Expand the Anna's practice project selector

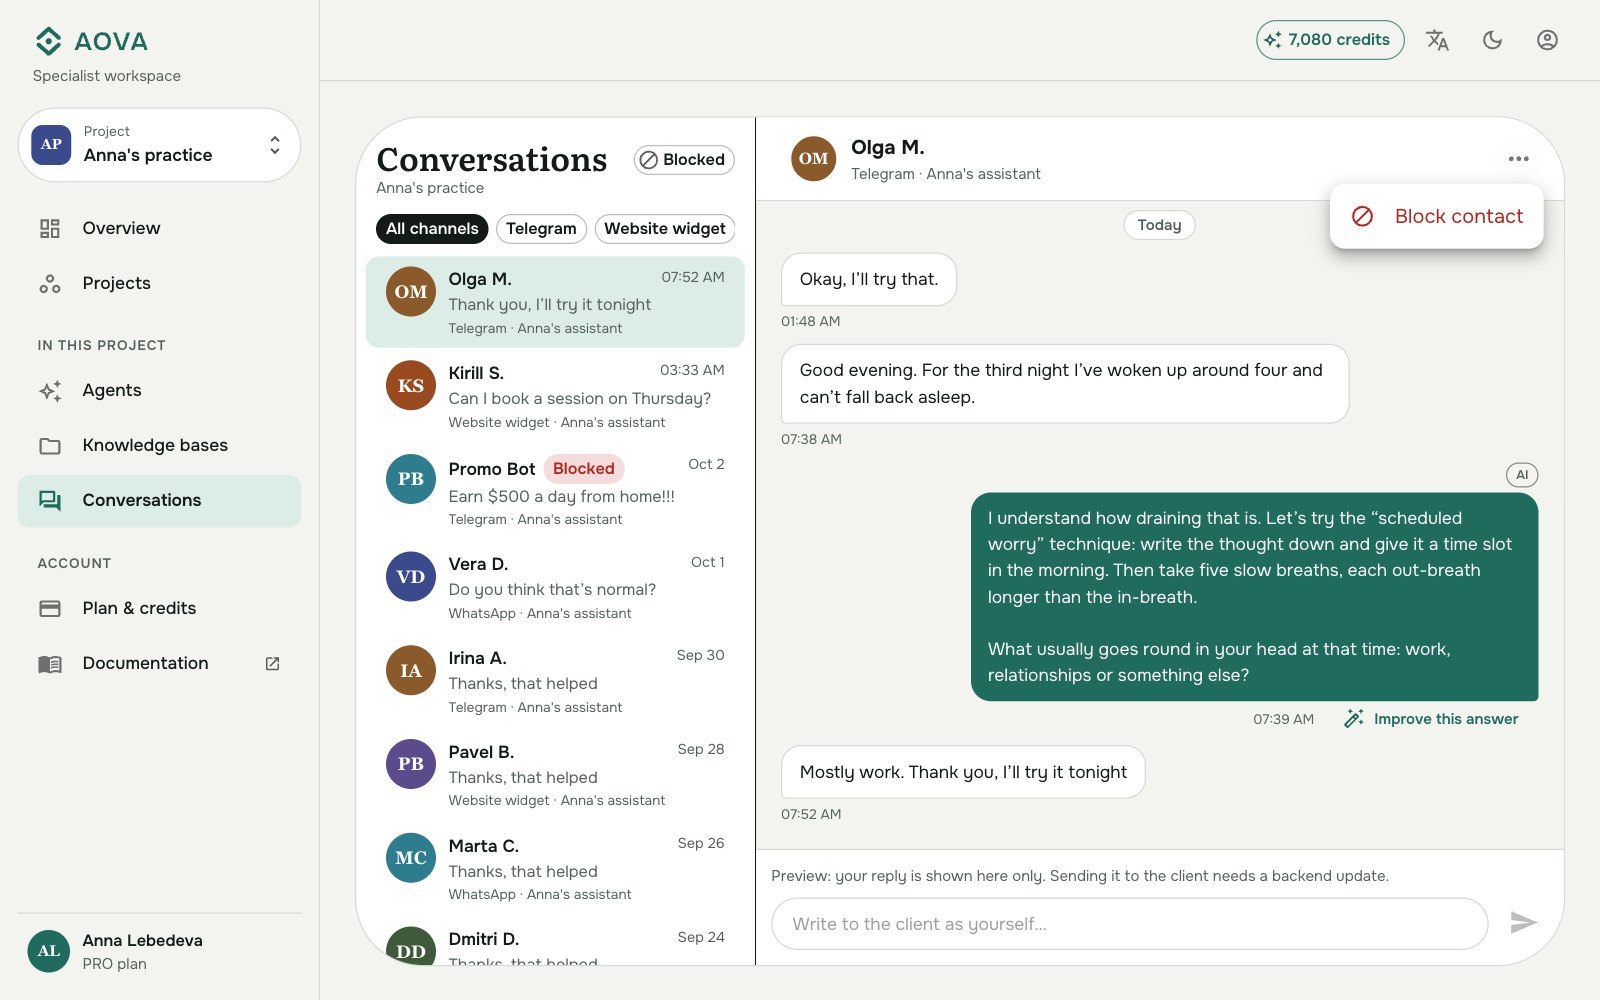159,145
